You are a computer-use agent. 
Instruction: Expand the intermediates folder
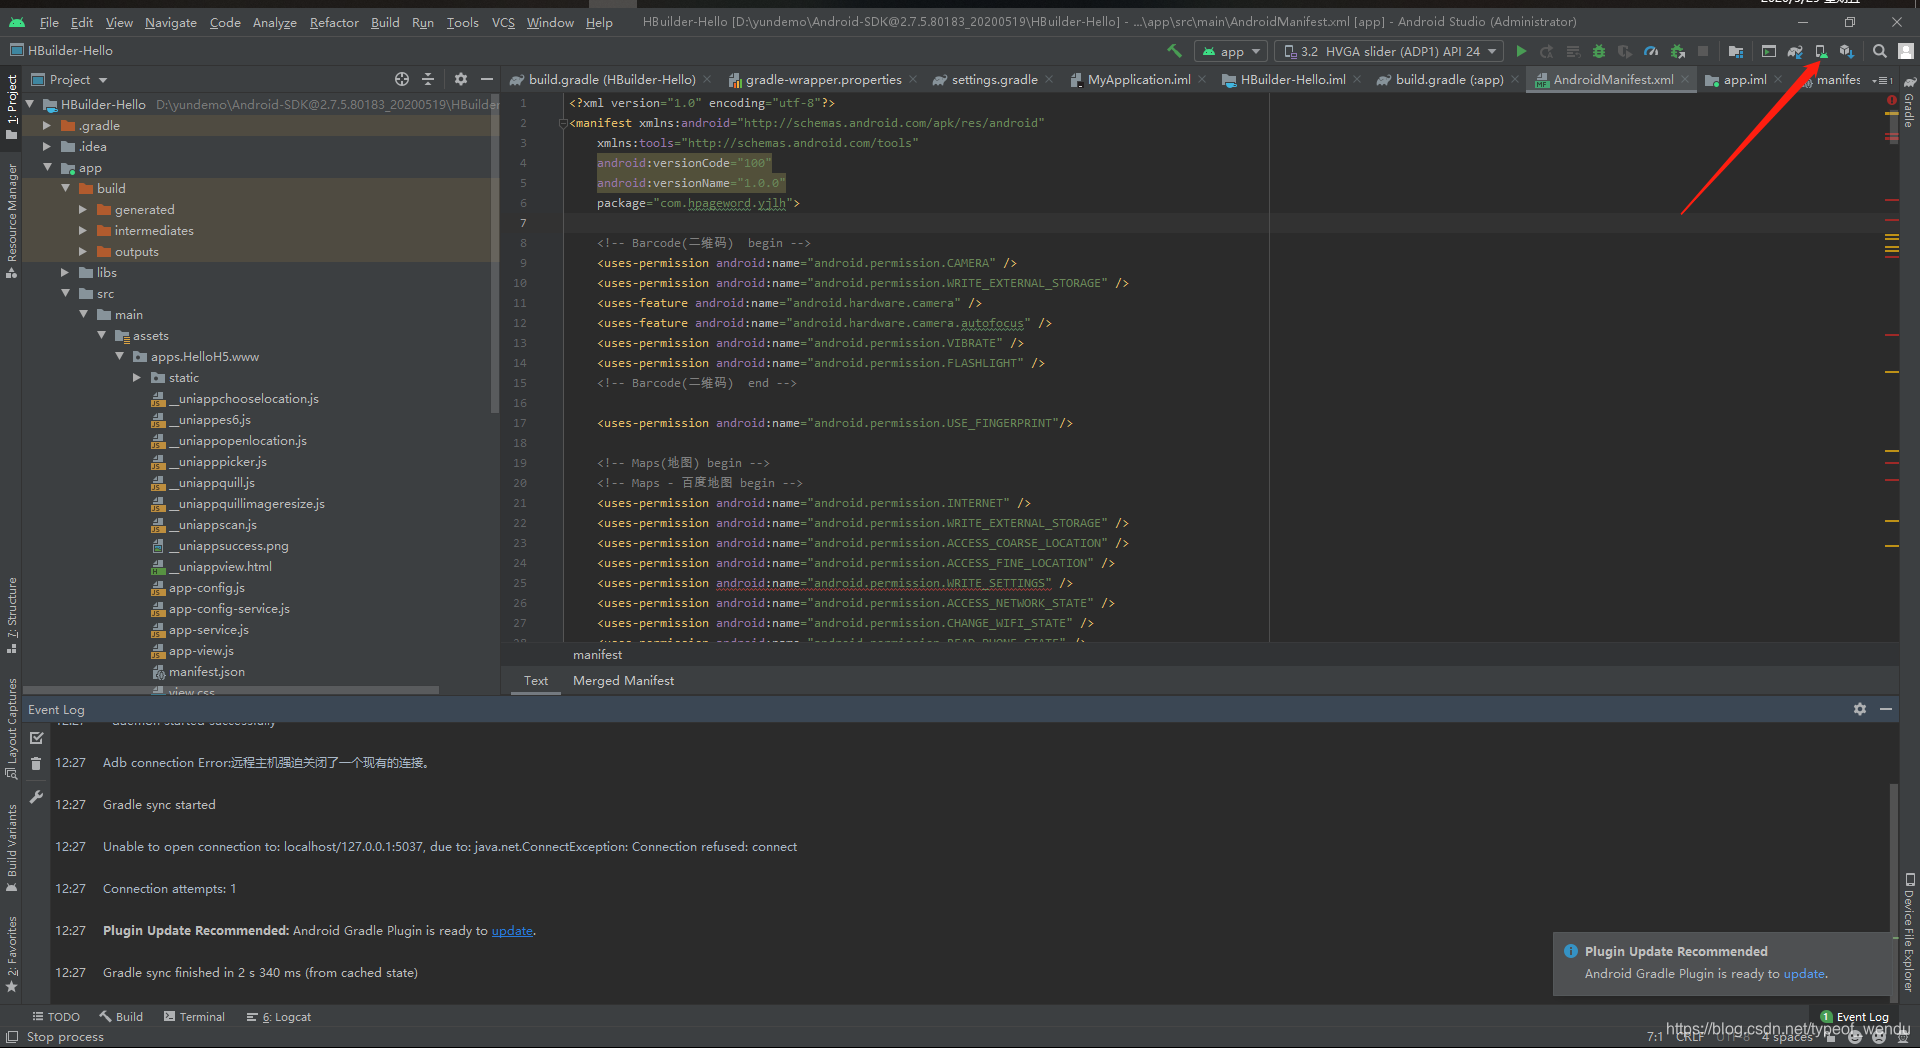pyautogui.click(x=83, y=231)
